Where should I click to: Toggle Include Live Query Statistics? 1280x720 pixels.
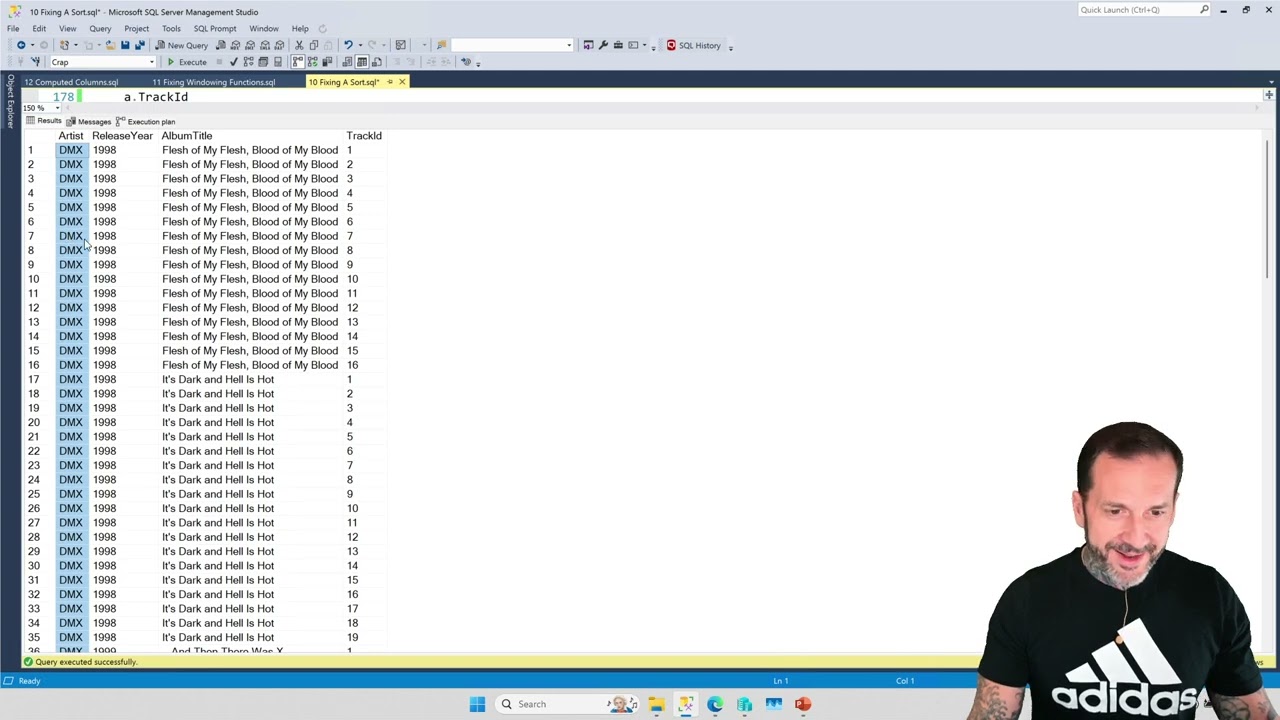(x=312, y=62)
